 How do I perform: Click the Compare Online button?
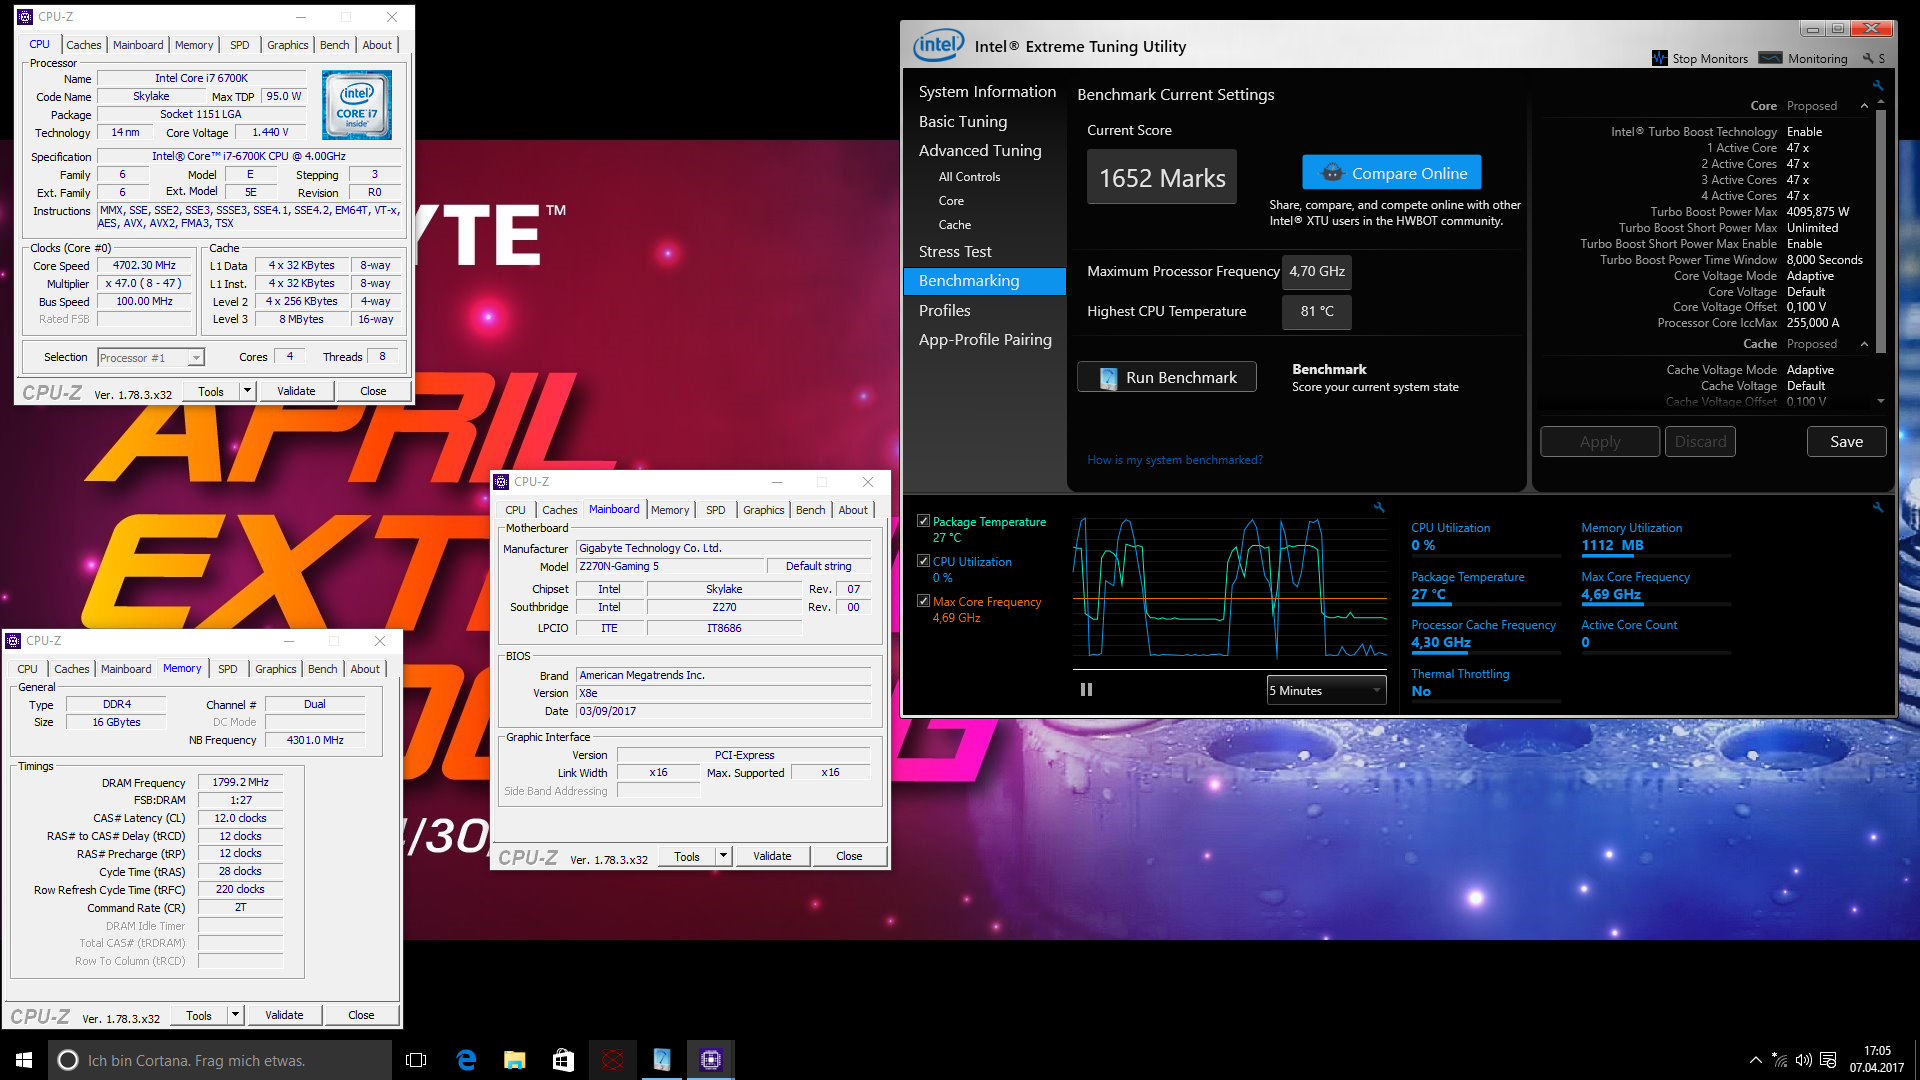click(x=1392, y=173)
